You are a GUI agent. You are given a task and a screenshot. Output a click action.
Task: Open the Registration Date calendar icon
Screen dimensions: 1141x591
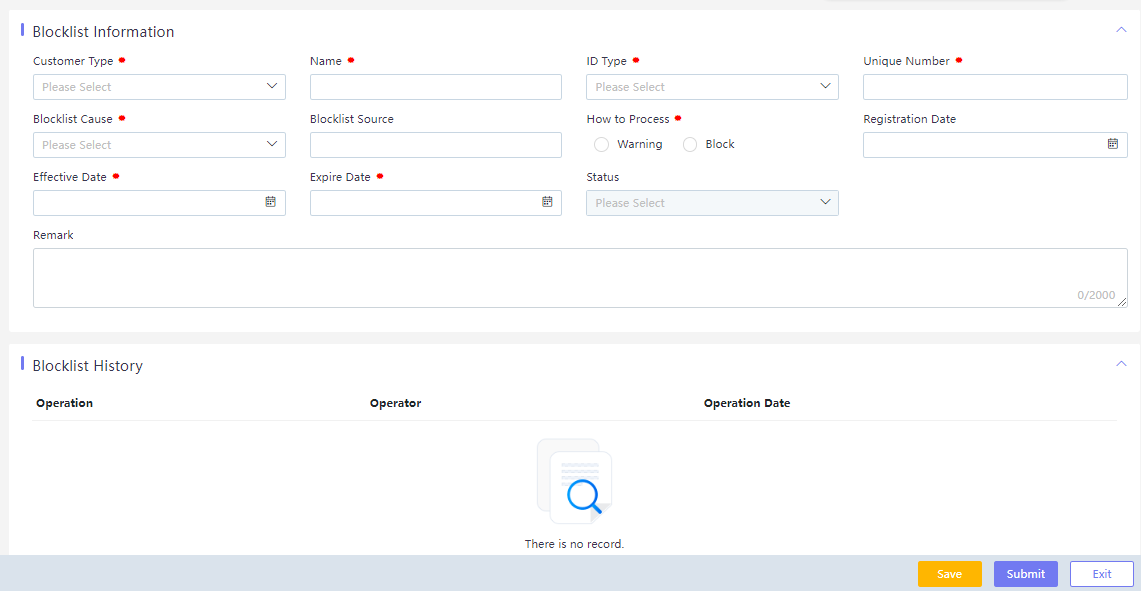coord(1113,144)
